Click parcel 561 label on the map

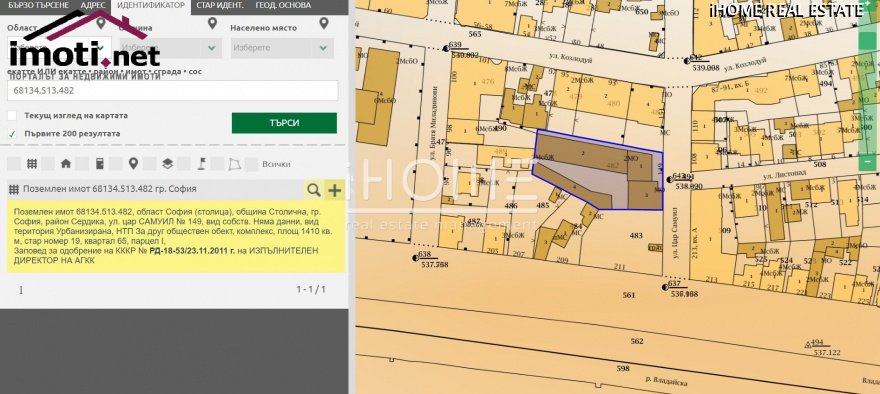(x=629, y=295)
